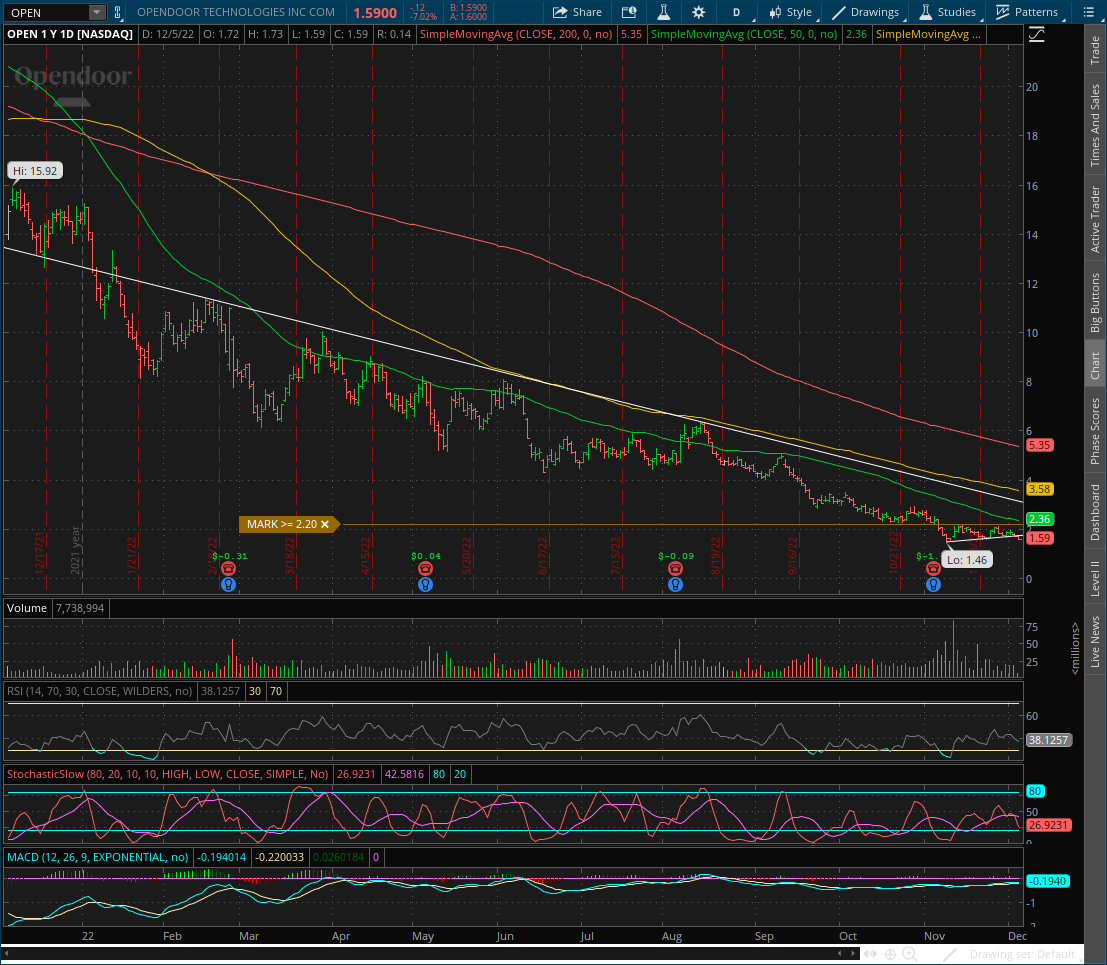
Task: Click the chart mode icon beside the study labels
Action: coord(1036,34)
